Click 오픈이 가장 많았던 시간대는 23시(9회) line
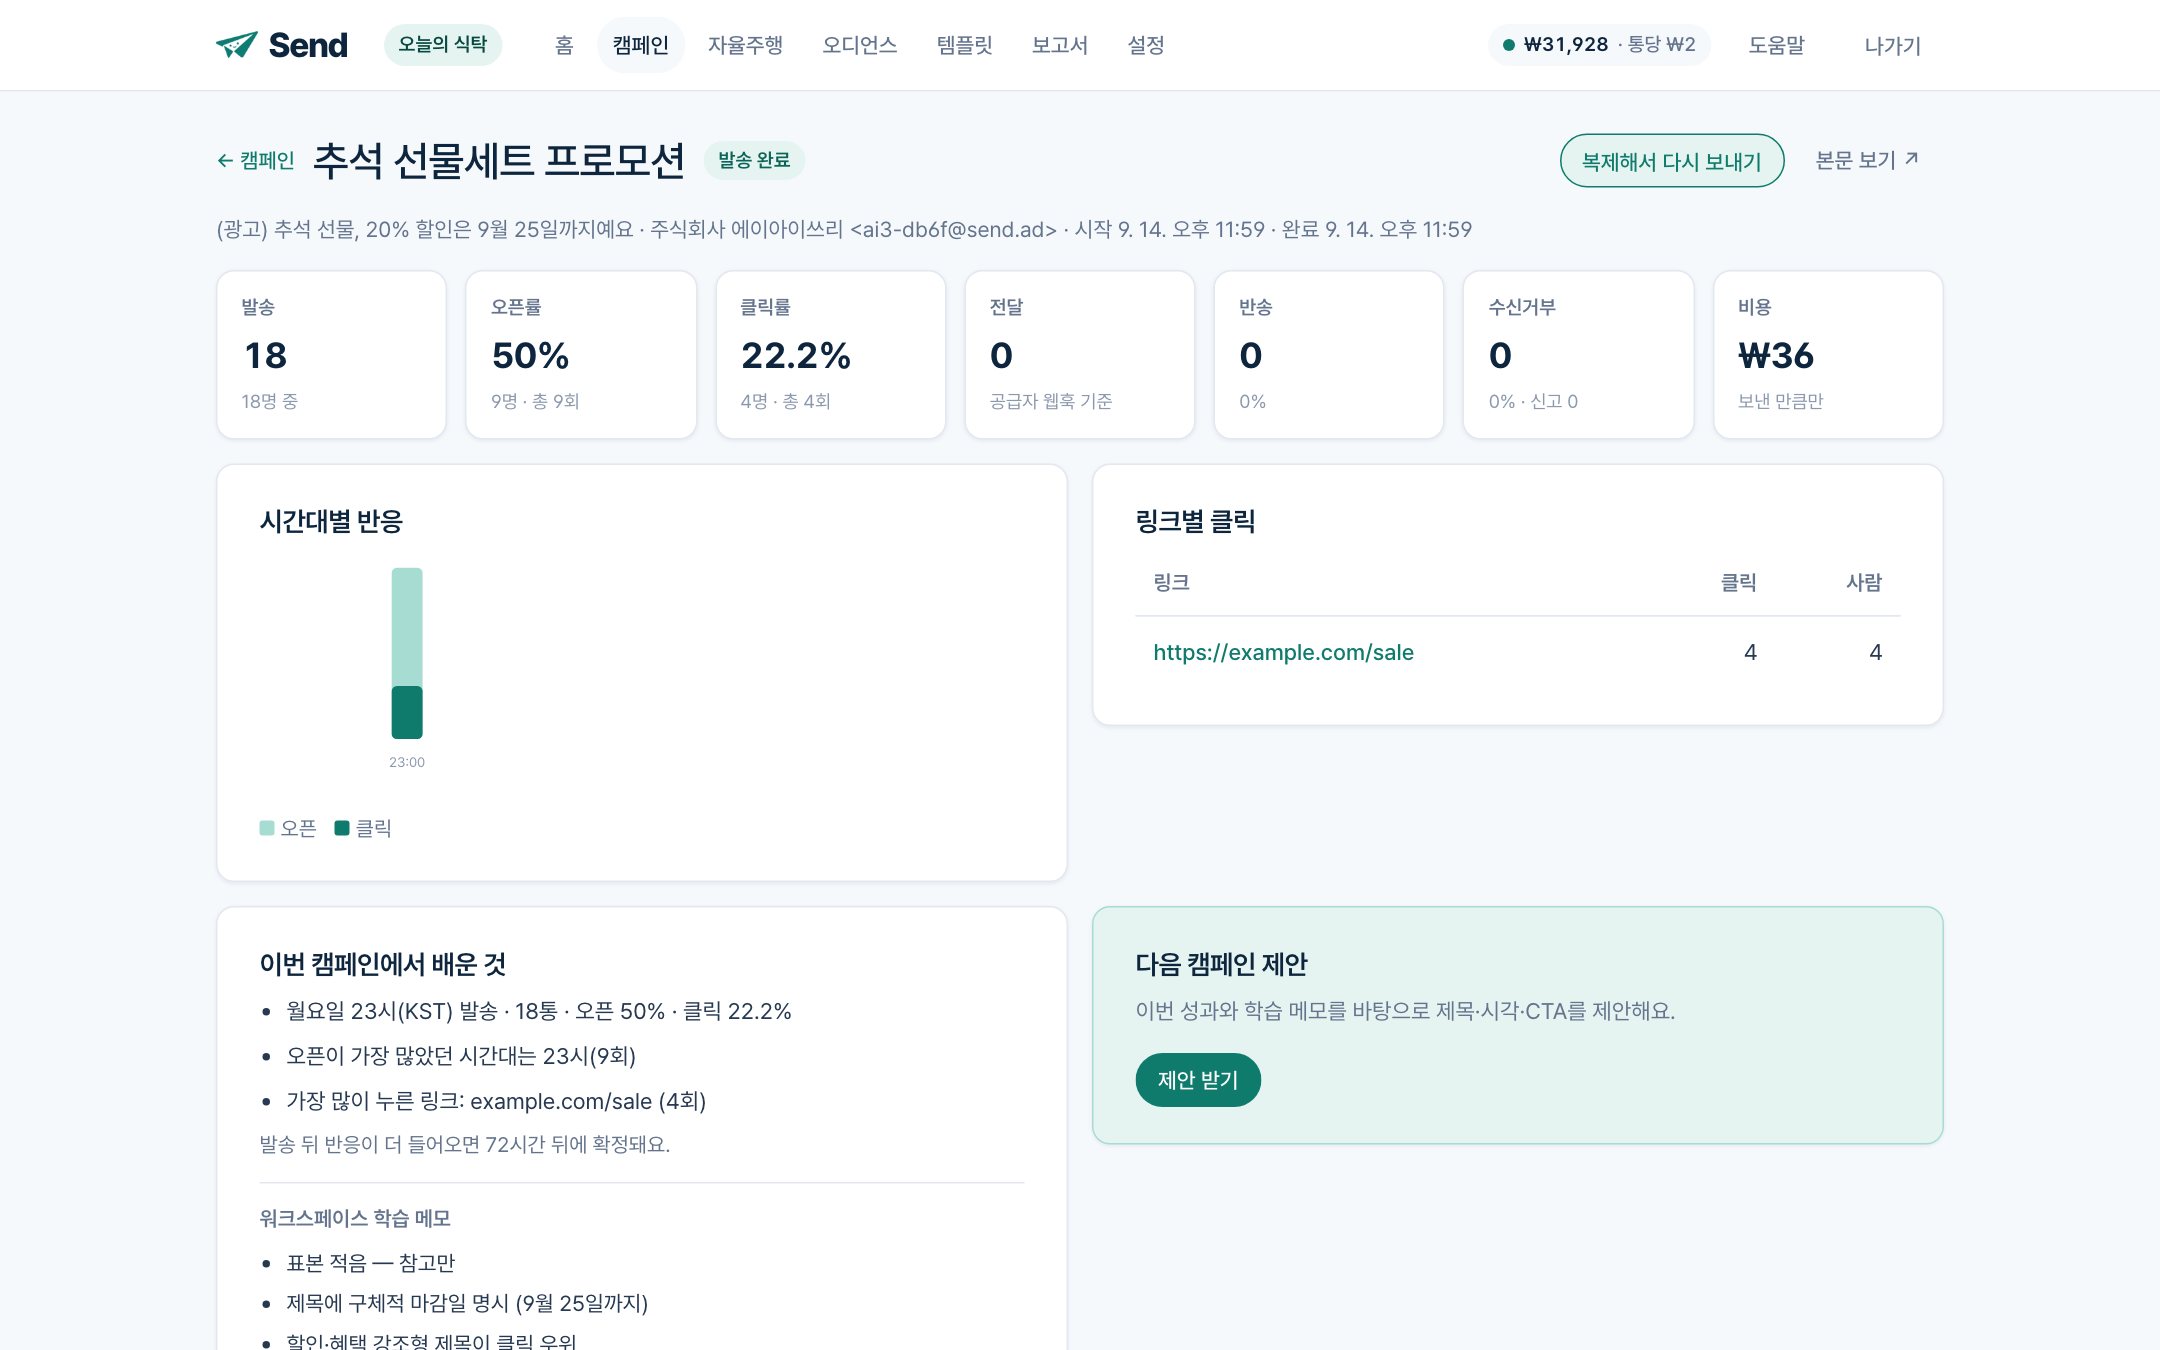 pos(461,1056)
